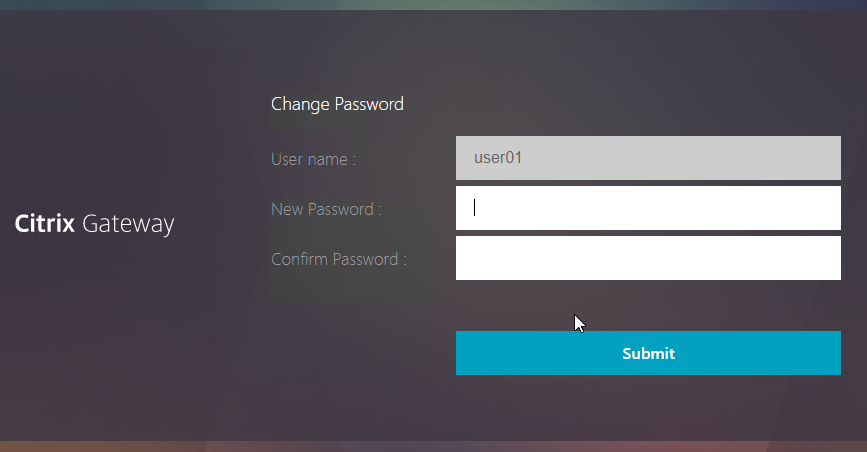
Task: Click the 'New Password :' label
Action: (326, 209)
